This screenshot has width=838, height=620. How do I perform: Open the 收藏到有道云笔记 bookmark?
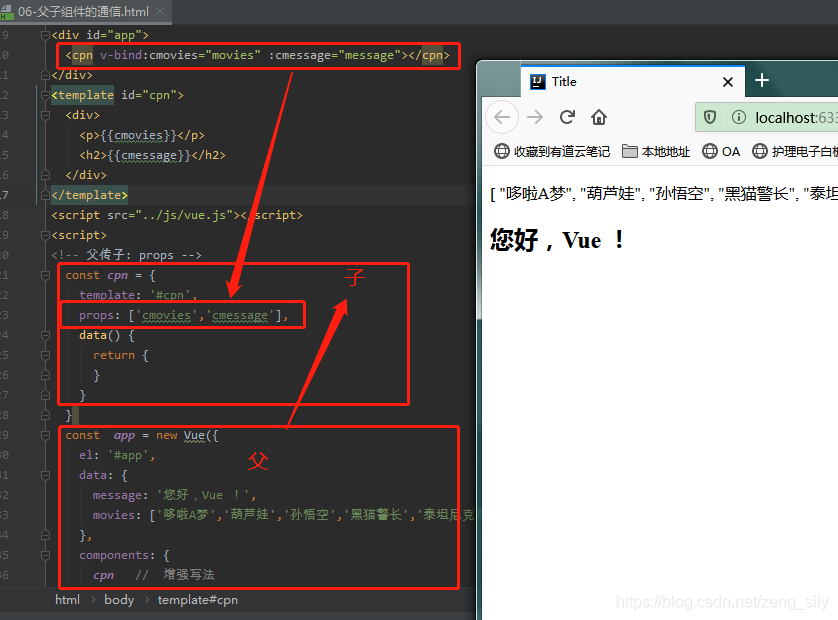pyautogui.click(x=552, y=152)
